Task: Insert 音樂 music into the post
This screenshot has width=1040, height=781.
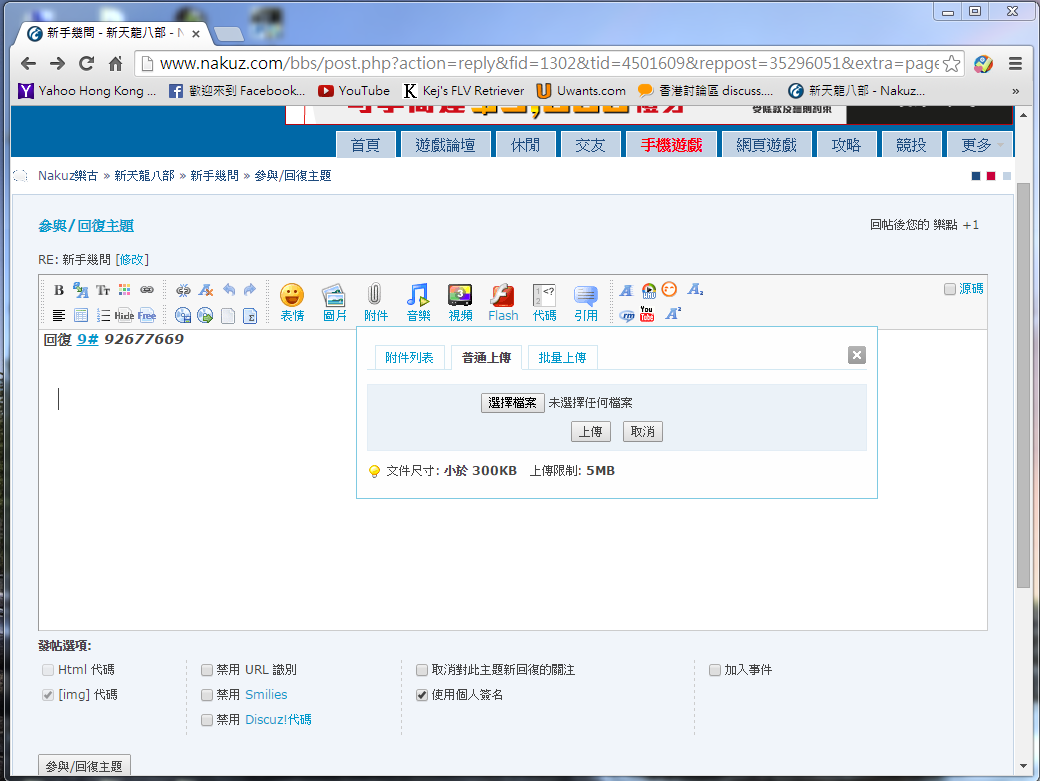Action: pos(419,303)
